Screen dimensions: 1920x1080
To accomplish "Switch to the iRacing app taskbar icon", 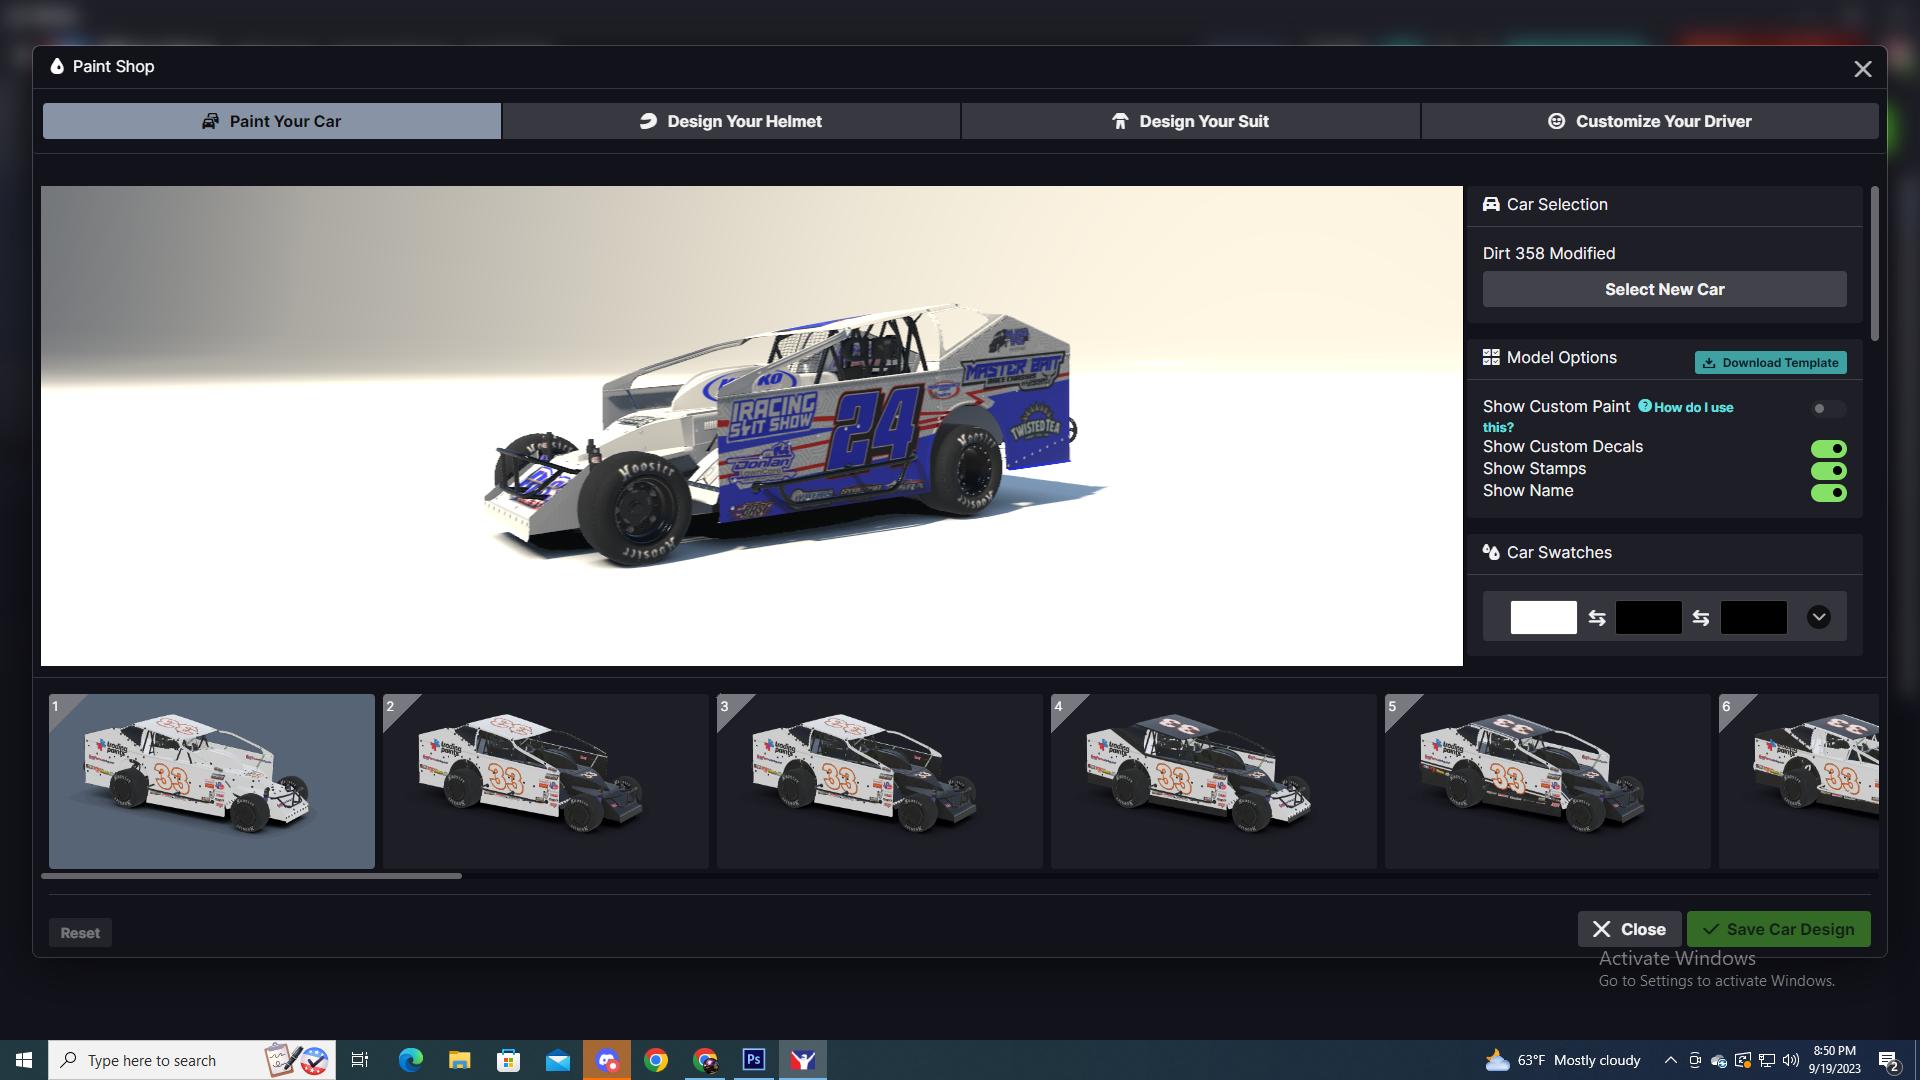I will (x=803, y=1060).
